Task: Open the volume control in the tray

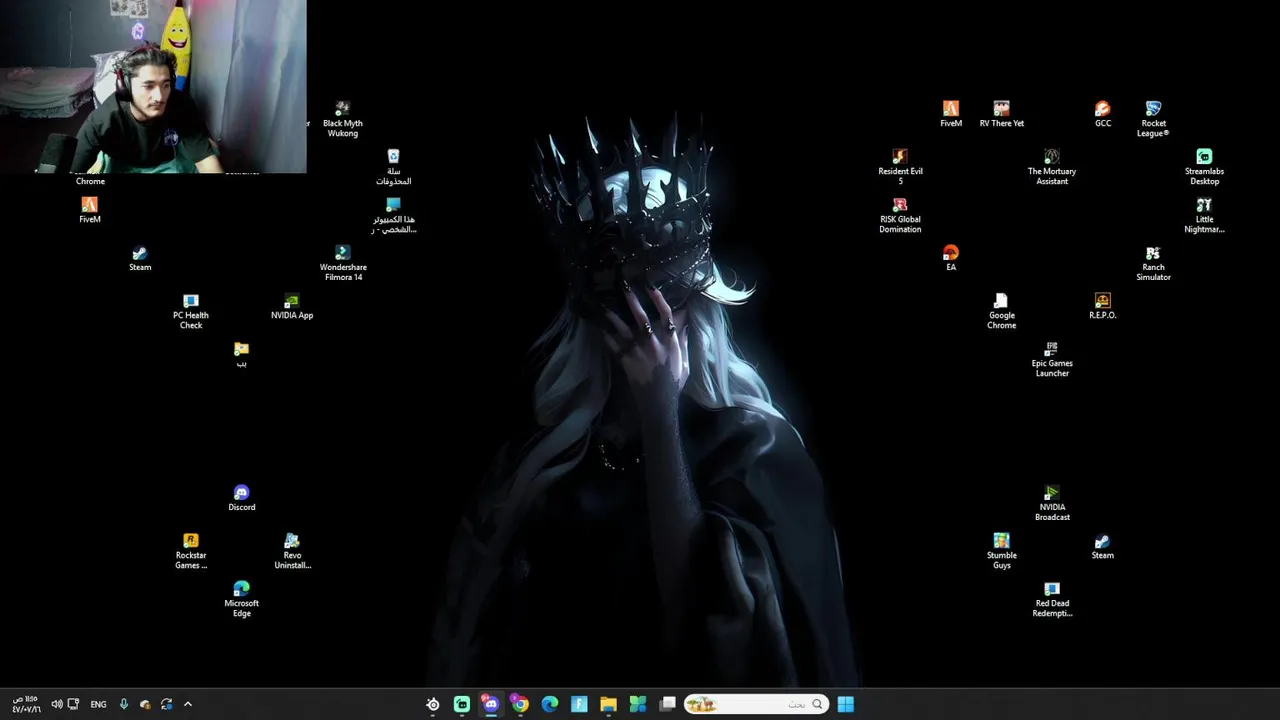Action: (57, 704)
